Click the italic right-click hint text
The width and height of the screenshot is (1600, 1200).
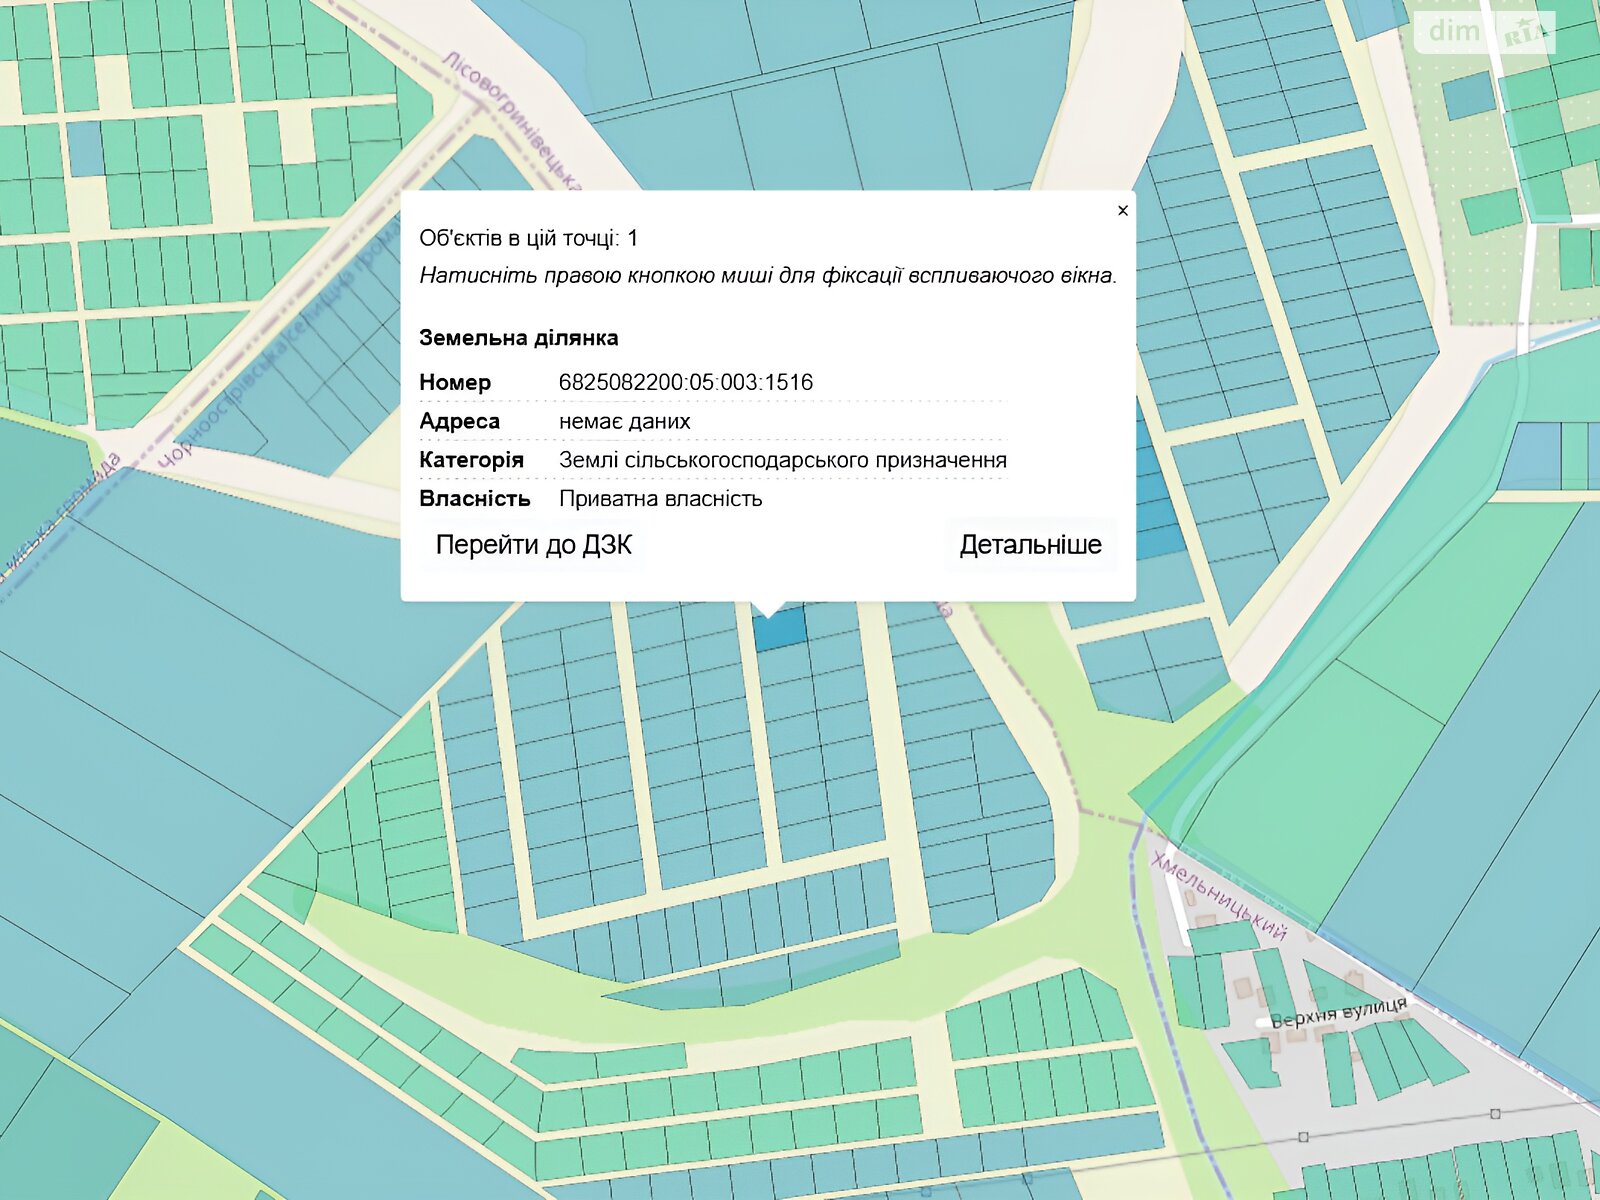click(767, 276)
